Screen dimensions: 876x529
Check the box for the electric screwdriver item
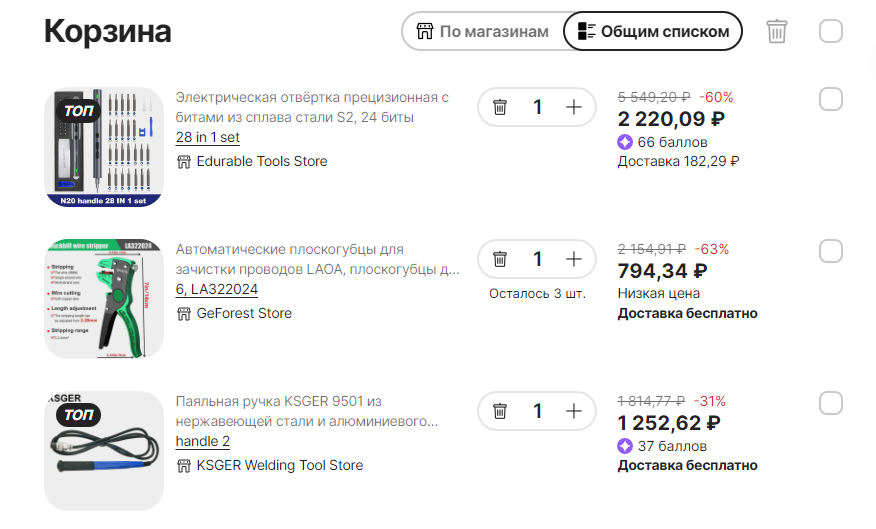pyautogui.click(x=831, y=99)
